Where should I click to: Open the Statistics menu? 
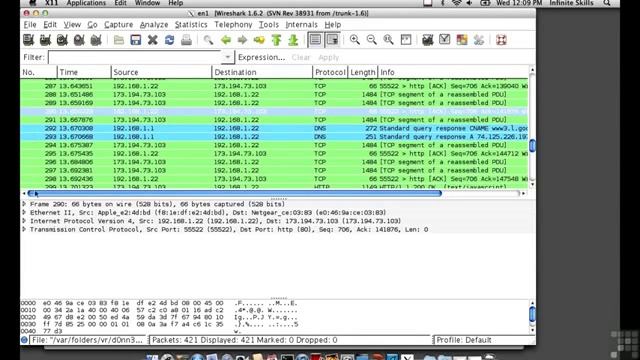coord(191,25)
